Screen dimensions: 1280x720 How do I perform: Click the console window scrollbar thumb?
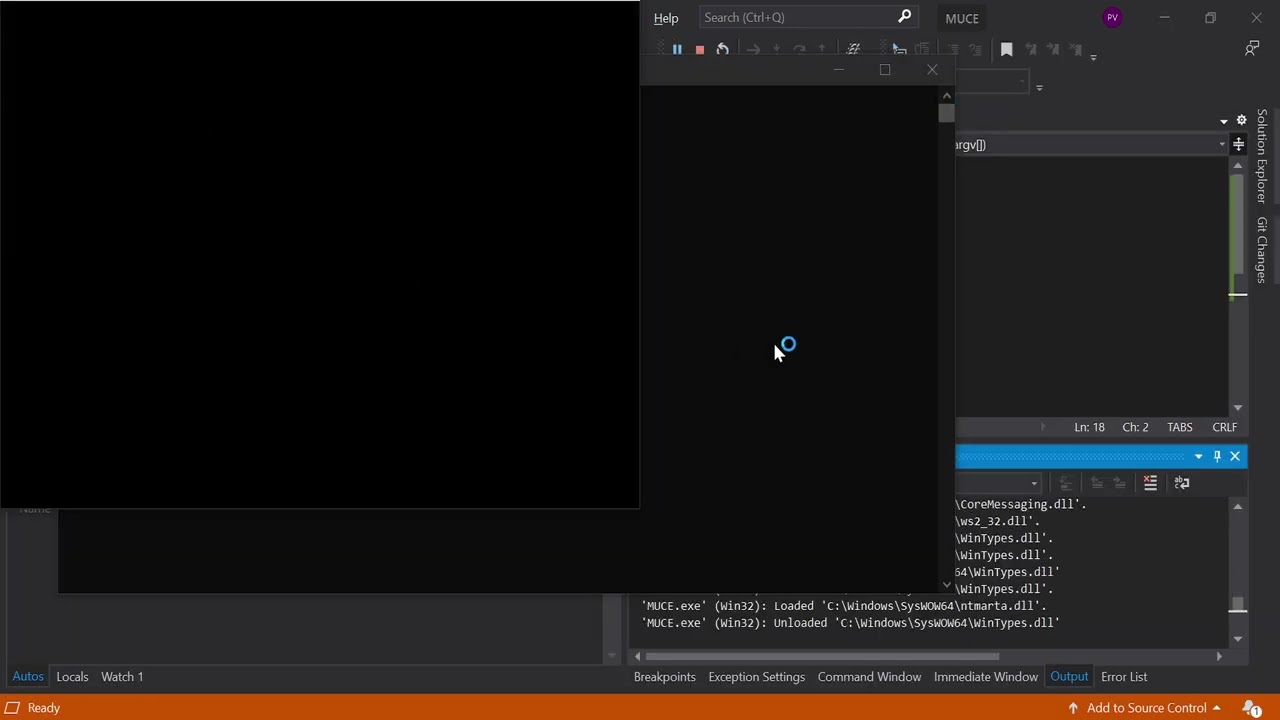point(946,113)
